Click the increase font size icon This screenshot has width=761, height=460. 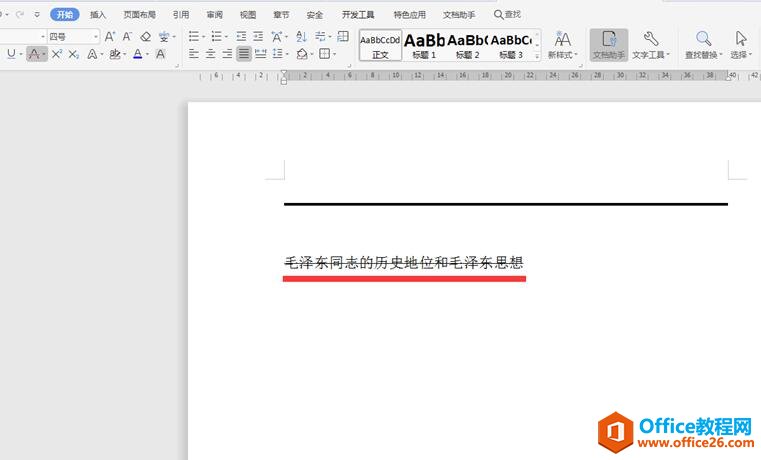coord(110,36)
